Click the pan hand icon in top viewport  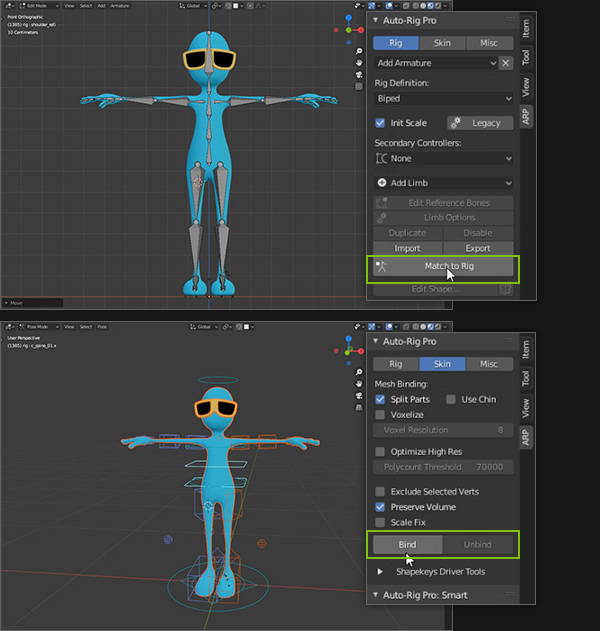[x=359, y=63]
